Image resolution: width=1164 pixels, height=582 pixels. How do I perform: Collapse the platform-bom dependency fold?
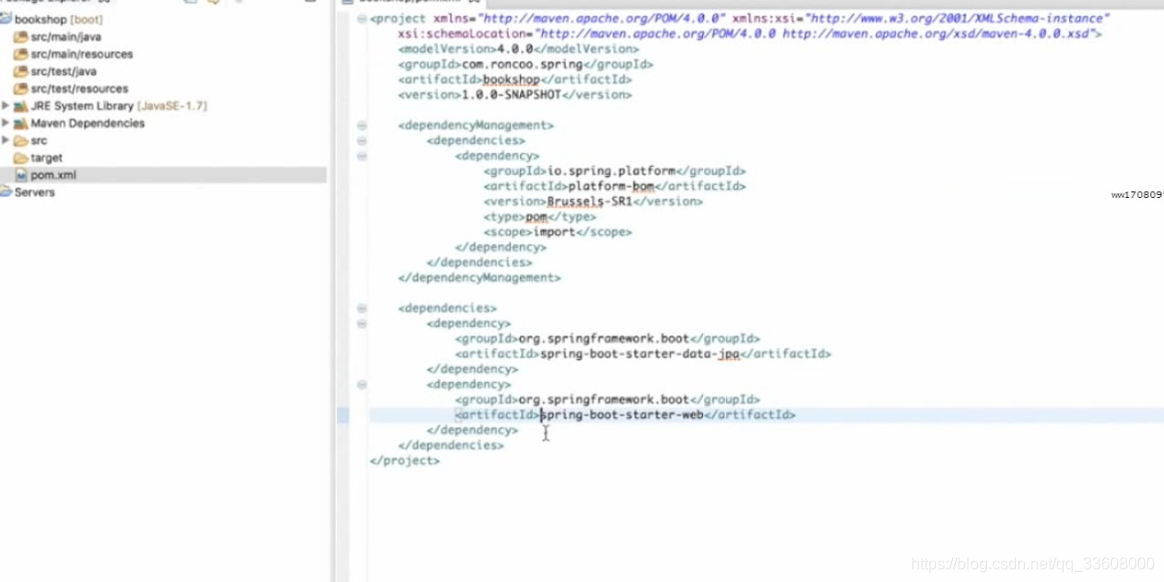coord(362,156)
